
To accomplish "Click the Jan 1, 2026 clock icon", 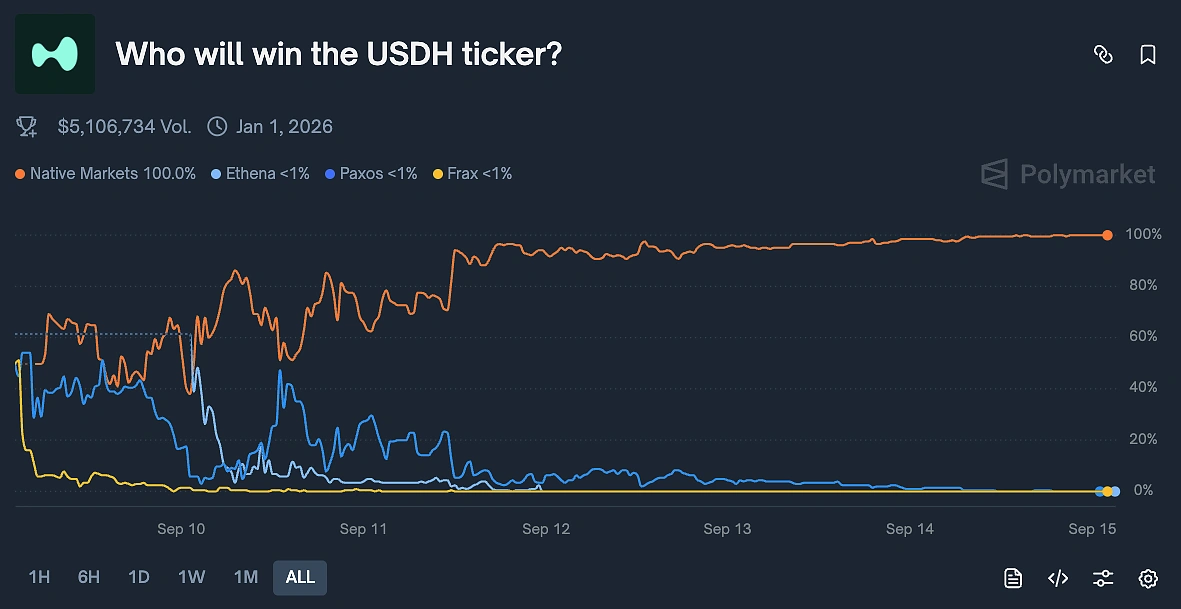I will pos(216,126).
